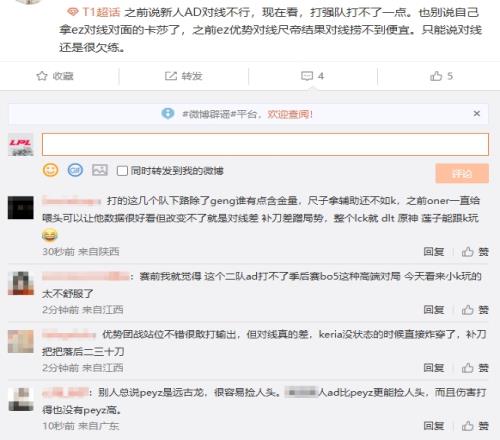The image size is (500, 440).
Task: Open comments via speech bubble icon
Action: tap(307, 76)
